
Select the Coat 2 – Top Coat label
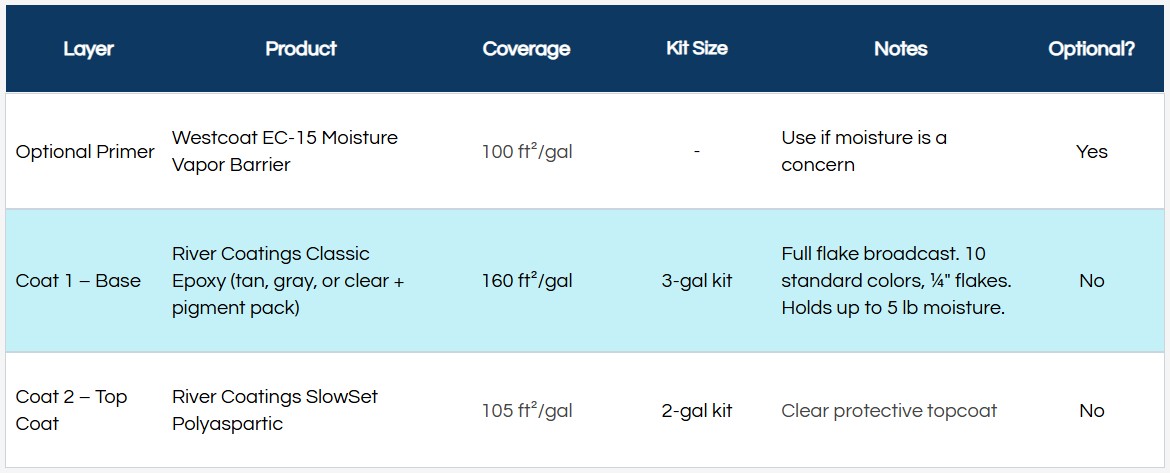[x=72, y=410]
